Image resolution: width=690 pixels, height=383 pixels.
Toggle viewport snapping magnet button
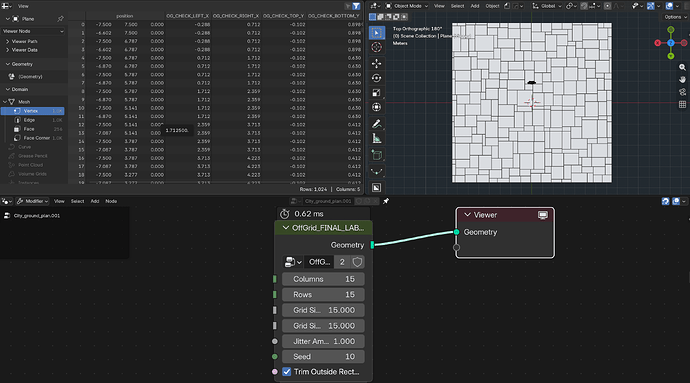pos(584,6)
